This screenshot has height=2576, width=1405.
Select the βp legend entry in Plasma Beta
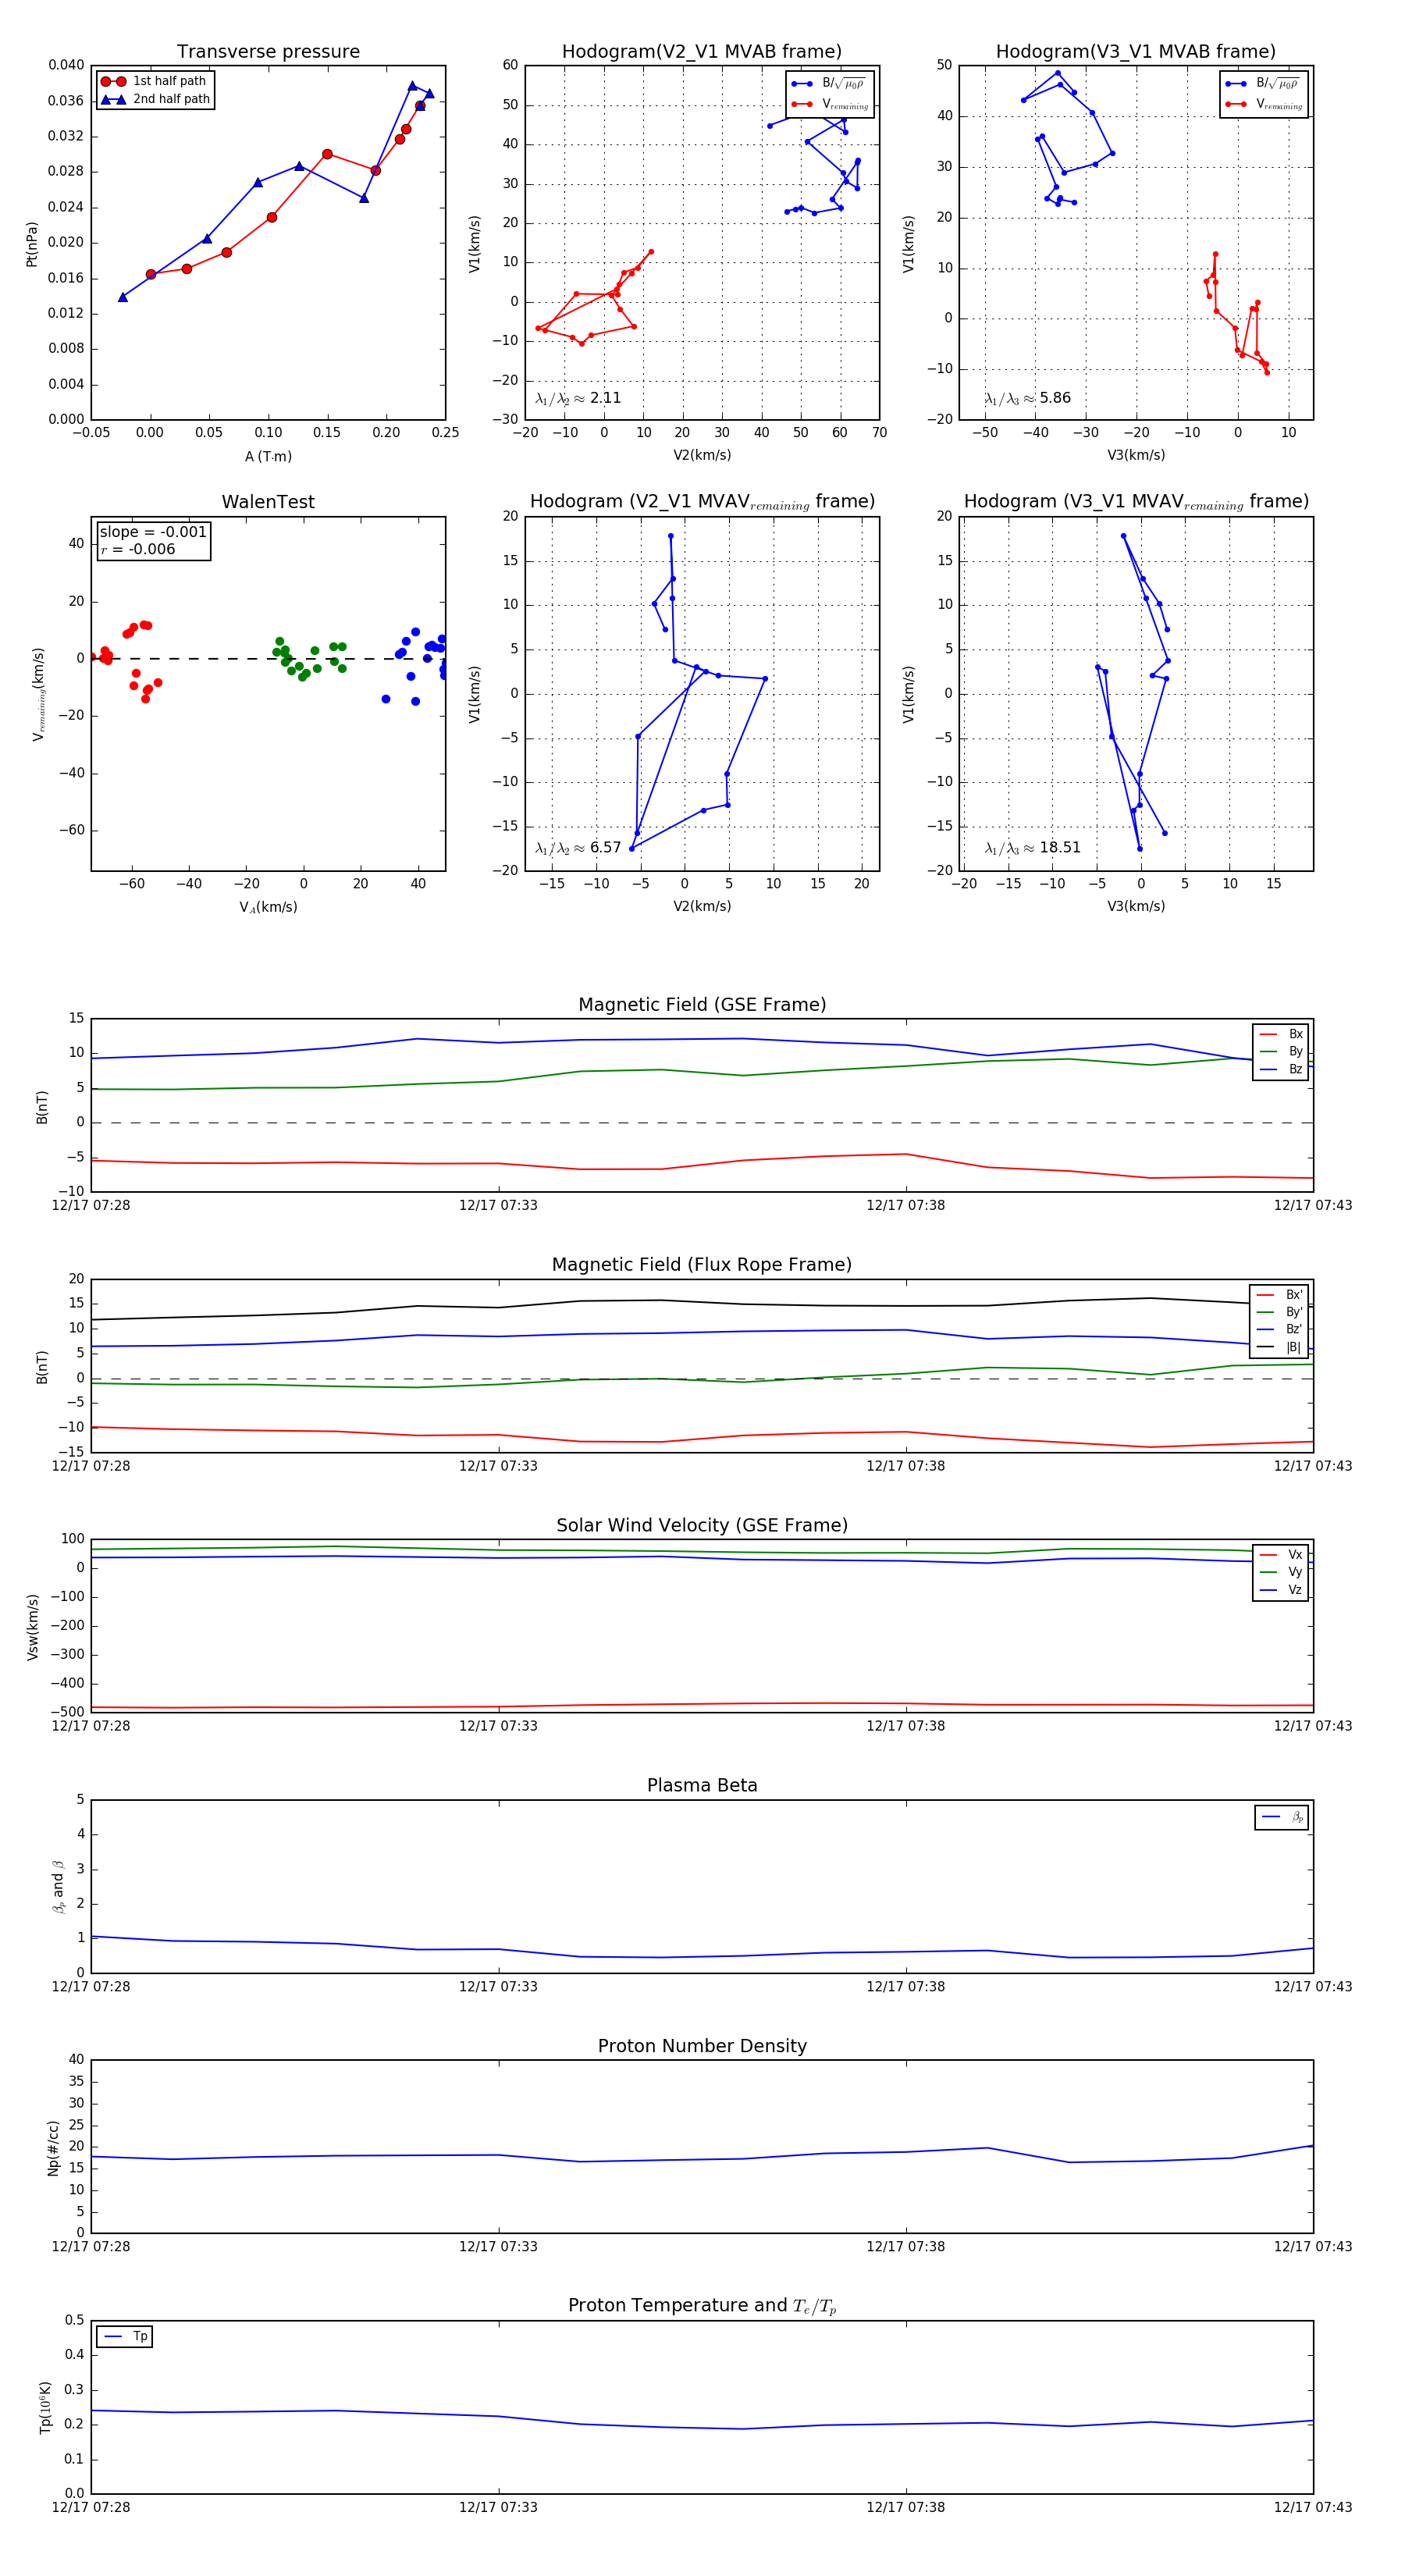click(1282, 1817)
